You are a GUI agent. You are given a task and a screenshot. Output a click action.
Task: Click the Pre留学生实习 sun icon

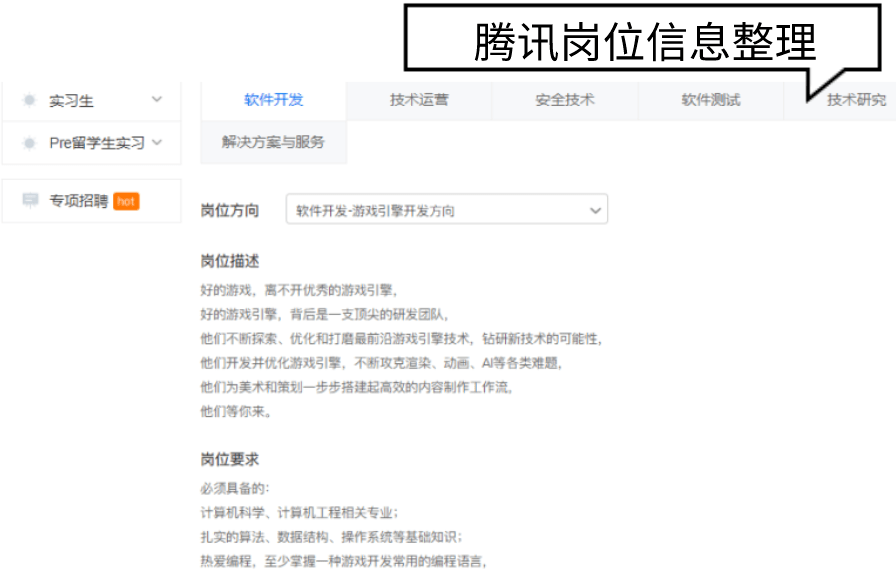29,142
